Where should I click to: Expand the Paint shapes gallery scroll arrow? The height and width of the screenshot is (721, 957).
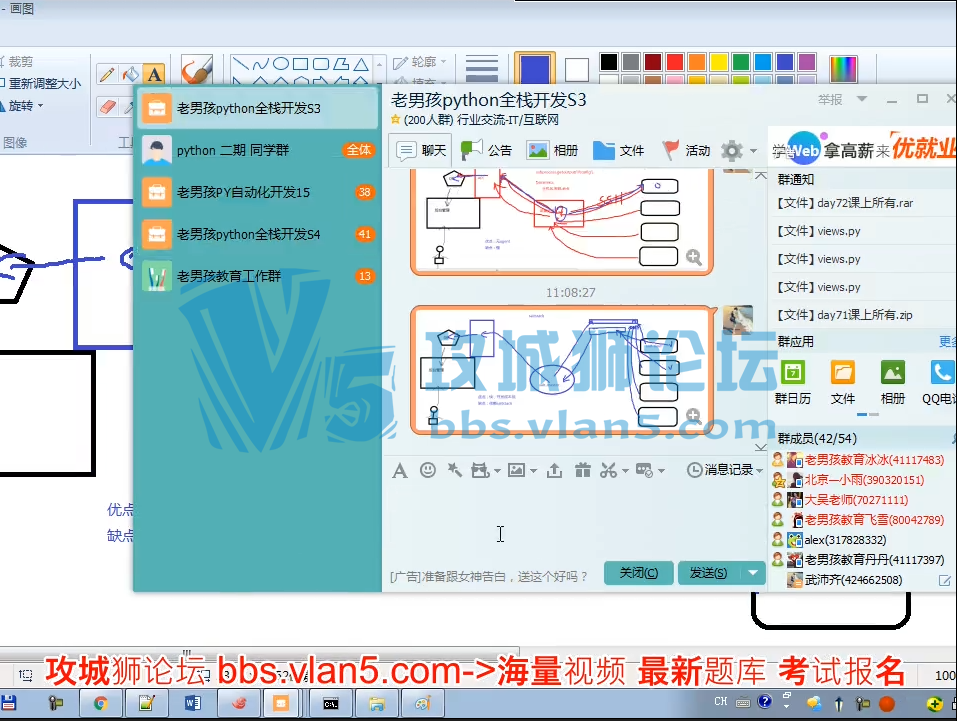(x=380, y=64)
